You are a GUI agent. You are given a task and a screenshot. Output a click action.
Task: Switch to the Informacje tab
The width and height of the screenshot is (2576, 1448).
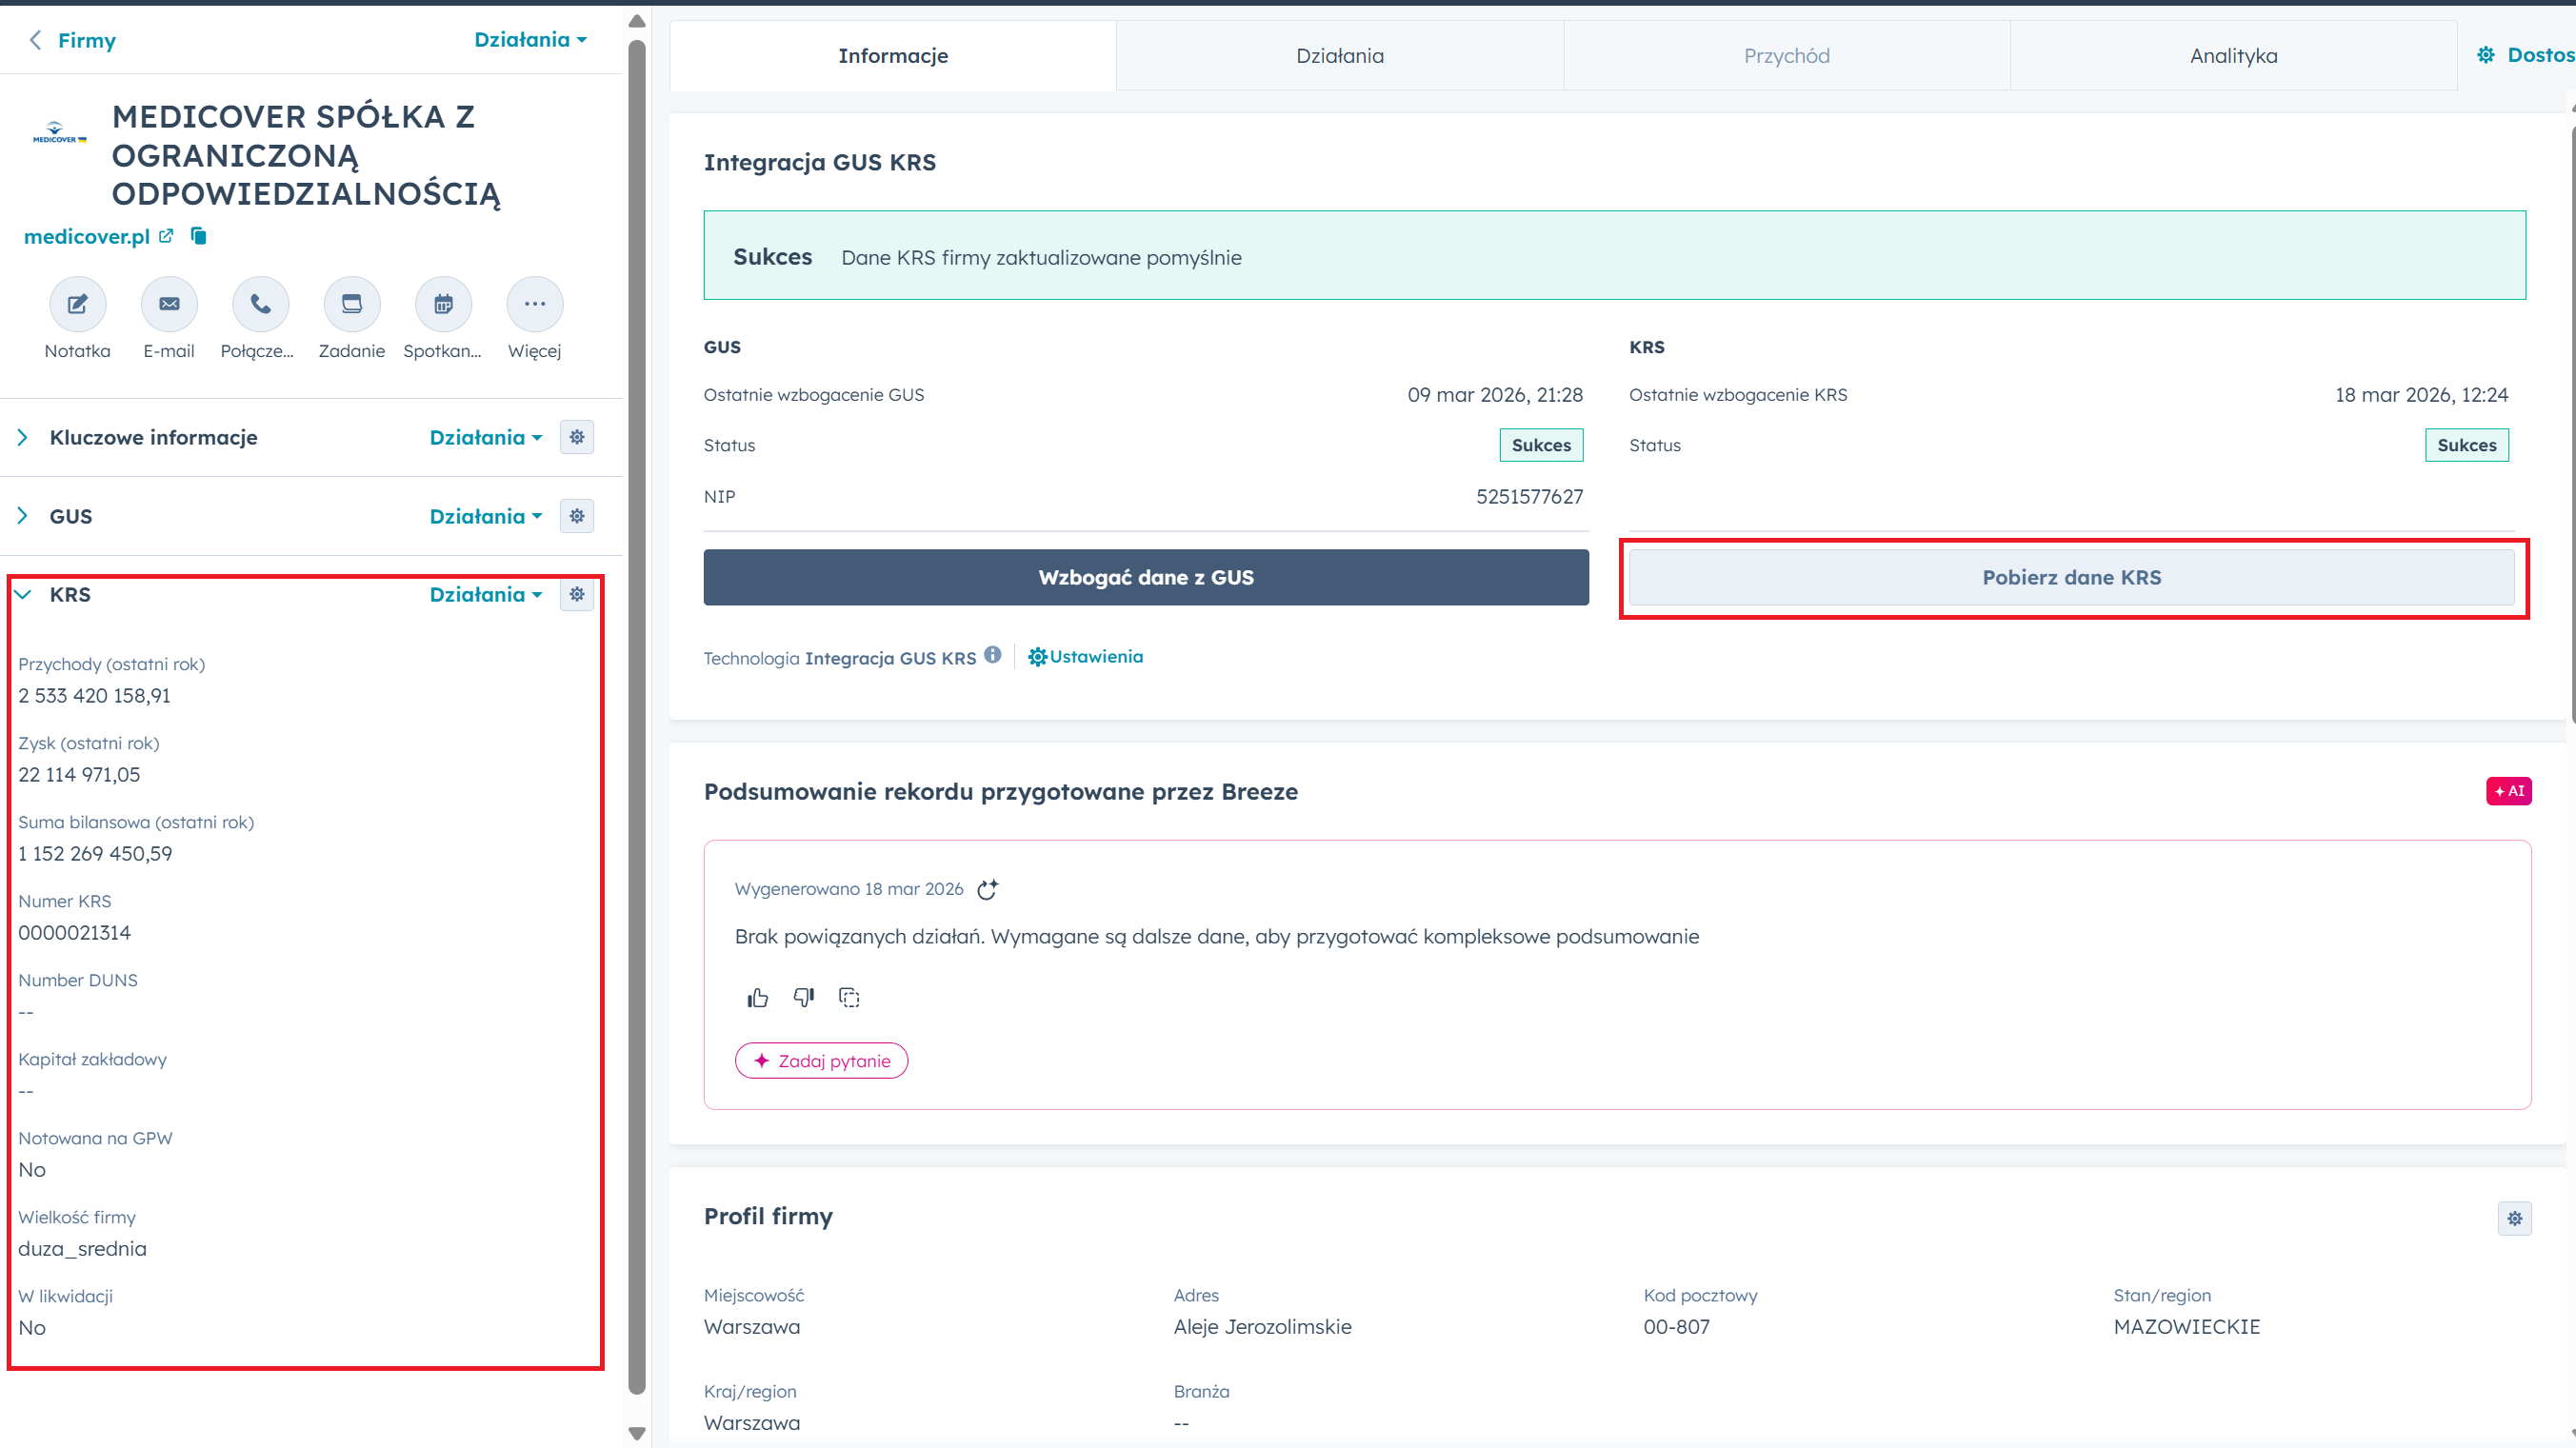point(893,56)
